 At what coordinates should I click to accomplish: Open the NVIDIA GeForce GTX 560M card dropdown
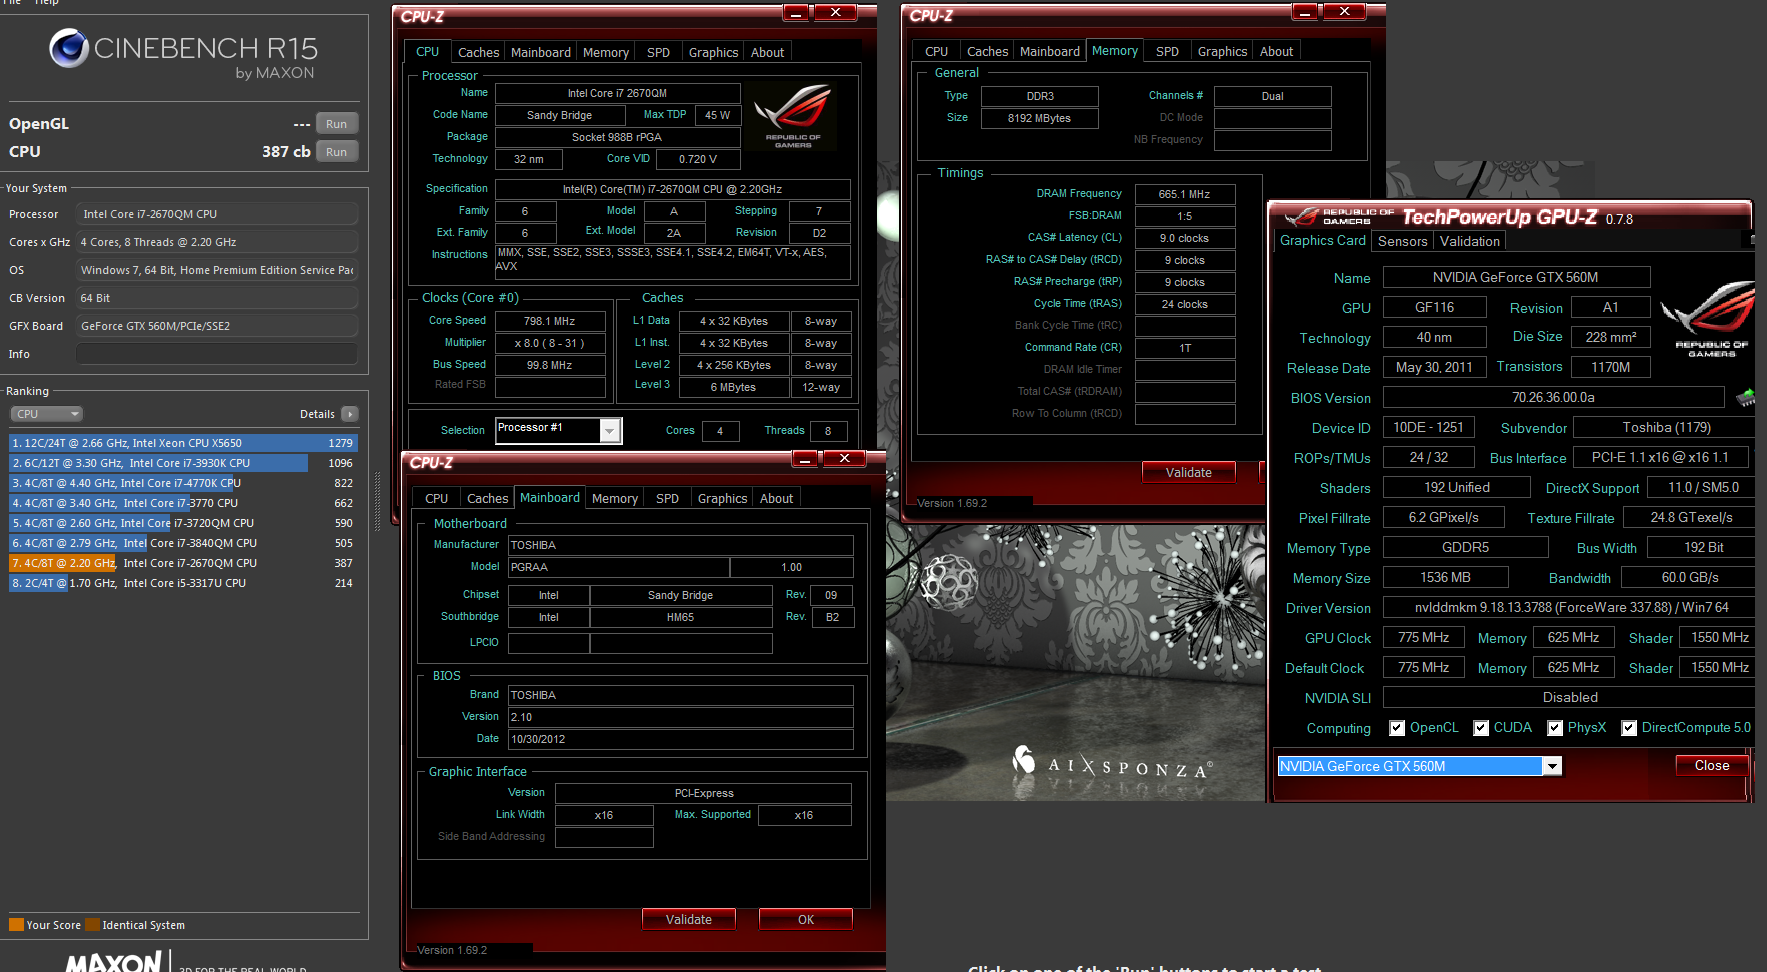[x=1552, y=766]
